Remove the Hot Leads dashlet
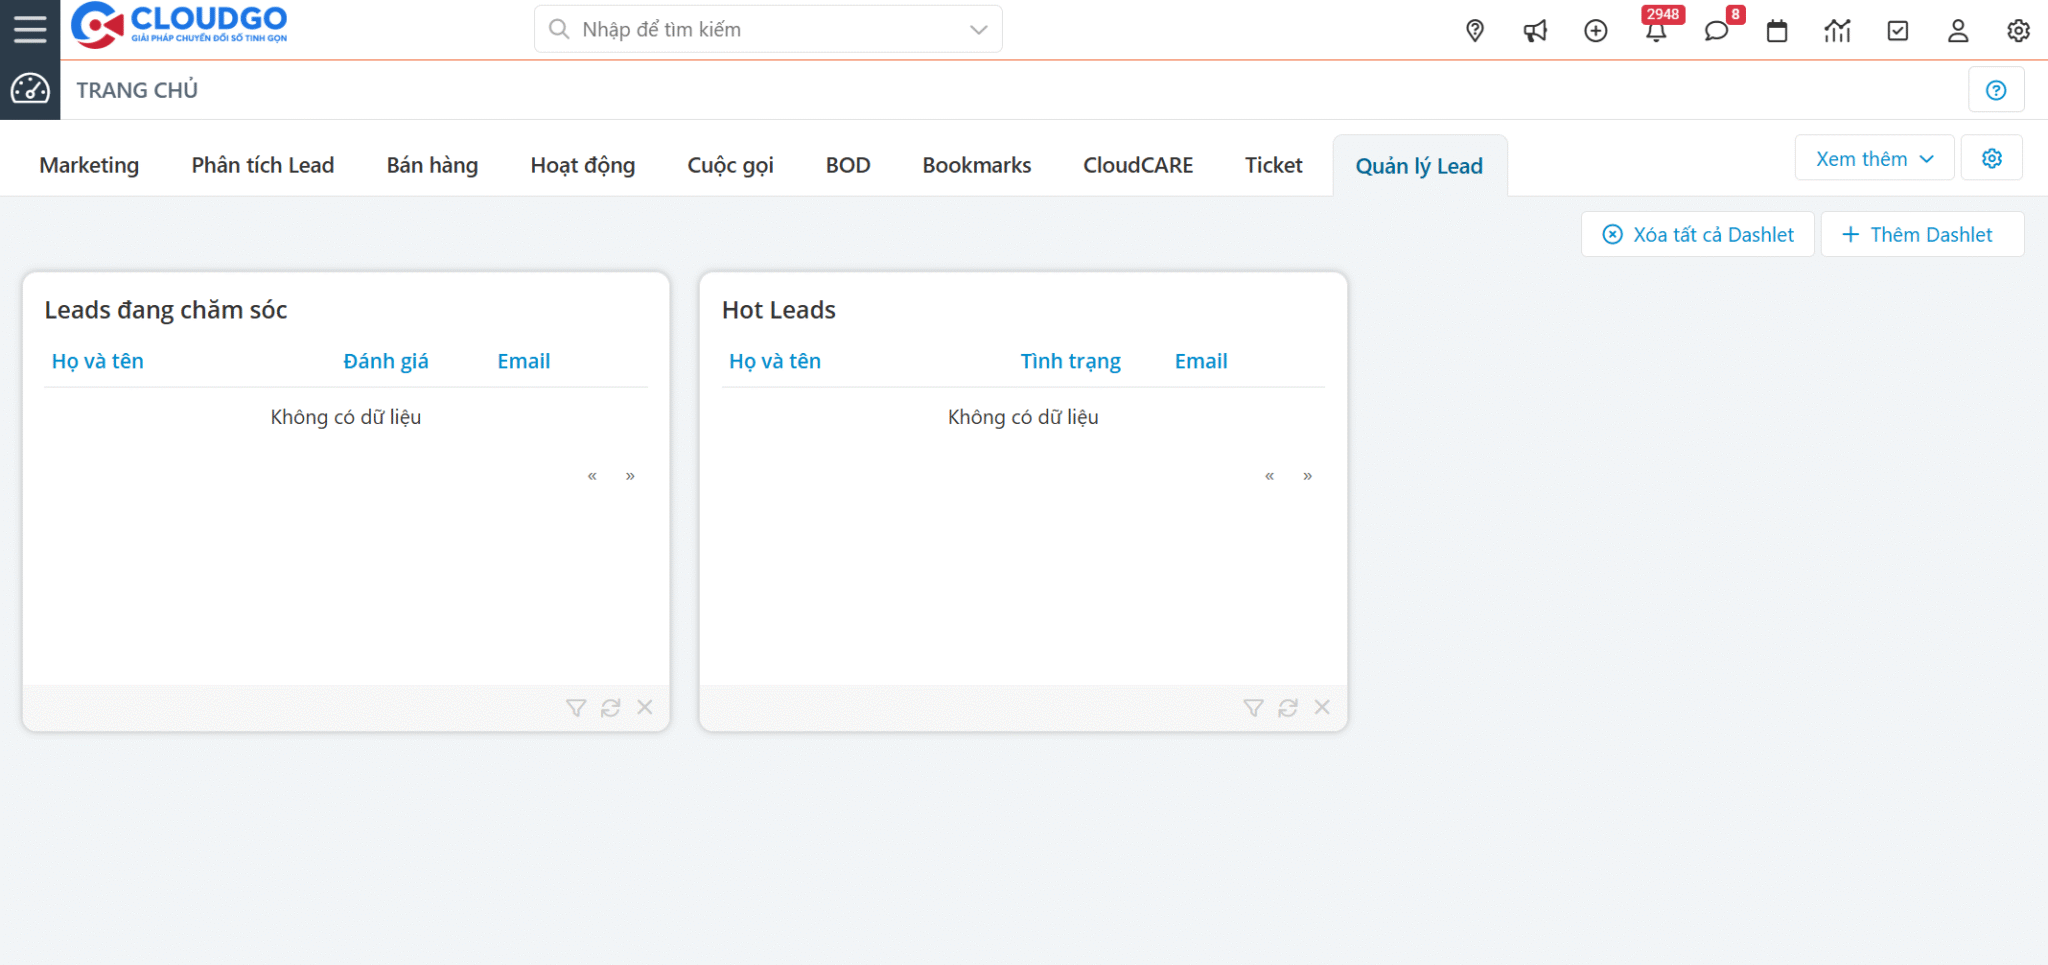This screenshot has width=2048, height=965. coord(1322,707)
